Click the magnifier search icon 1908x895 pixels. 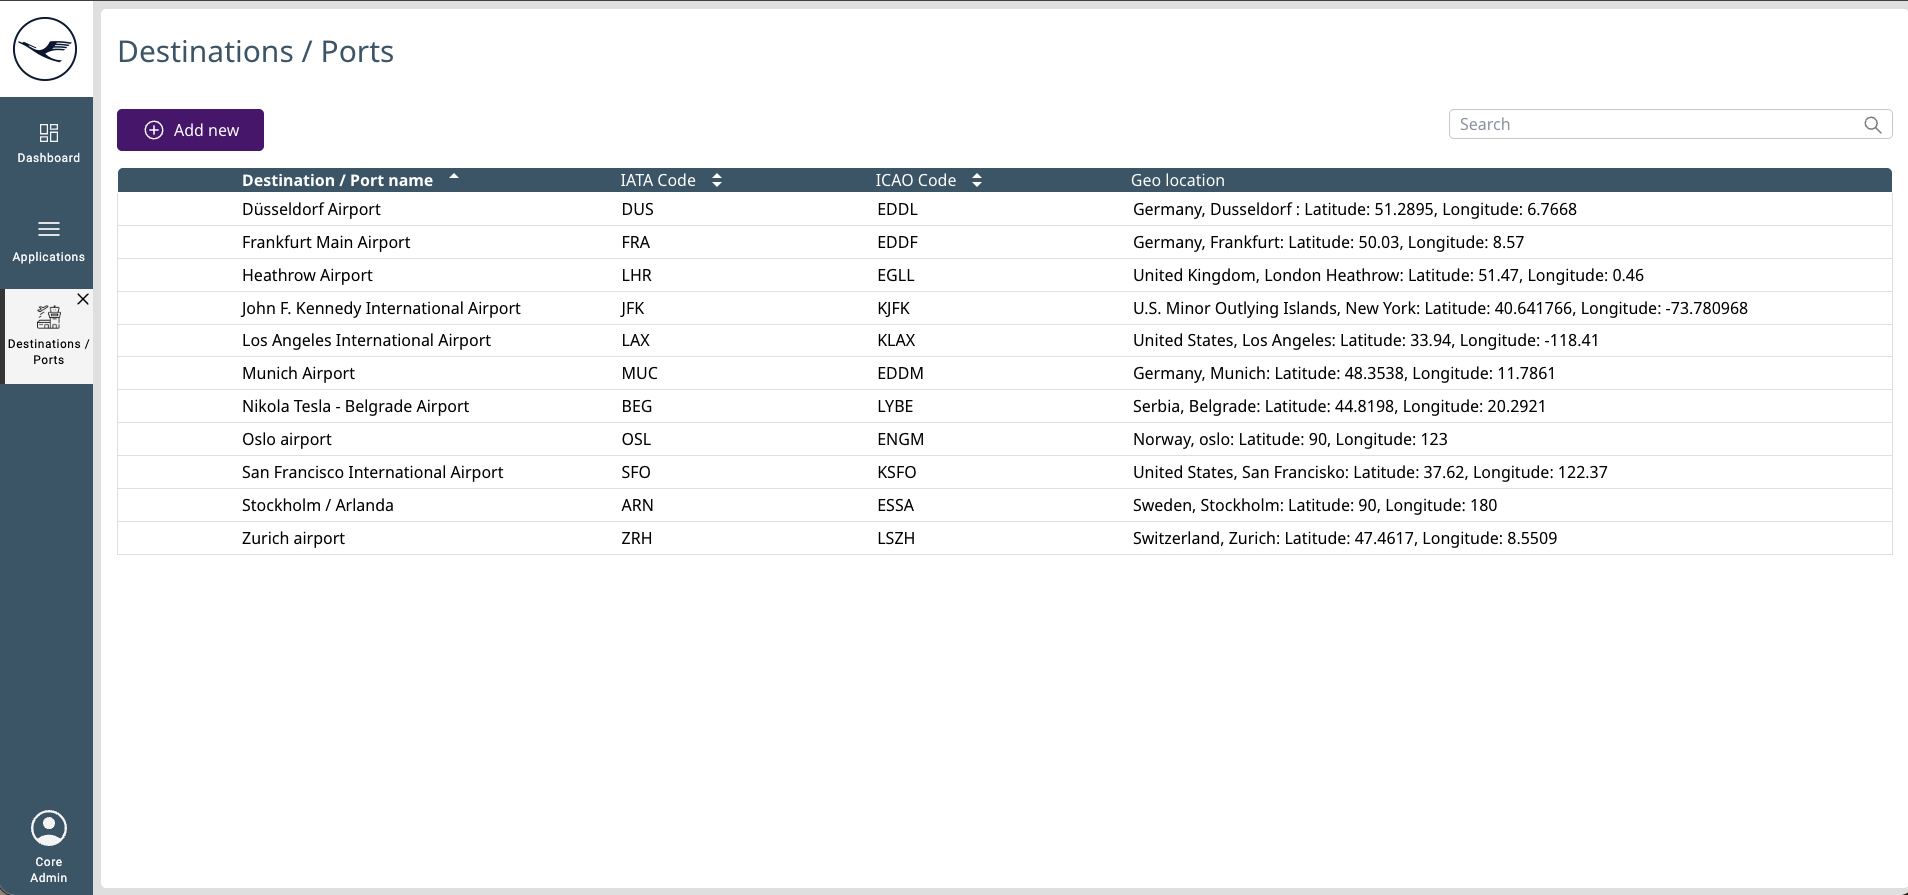point(1872,125)
